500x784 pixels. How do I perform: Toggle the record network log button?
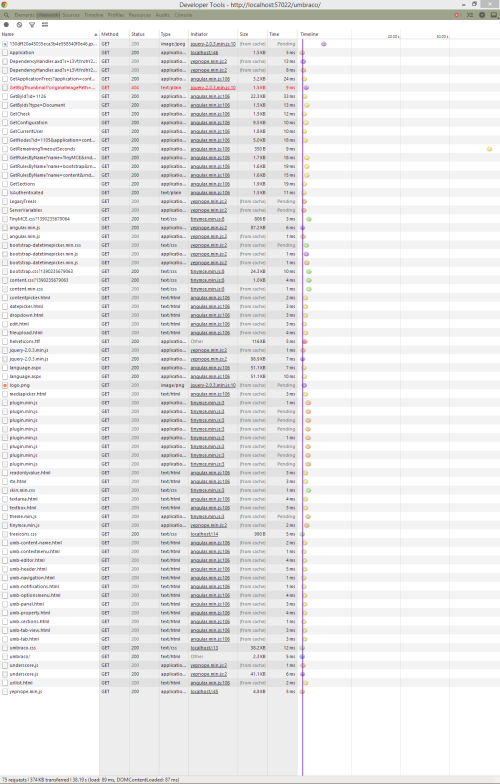(6, 24)
